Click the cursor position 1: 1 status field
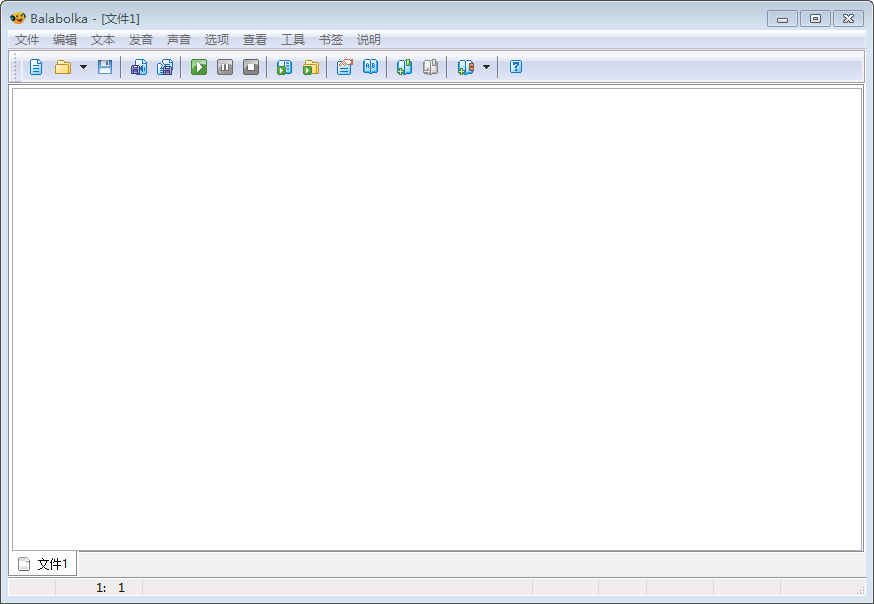This screenshot has width=874, height=604. tap(99, 587)
